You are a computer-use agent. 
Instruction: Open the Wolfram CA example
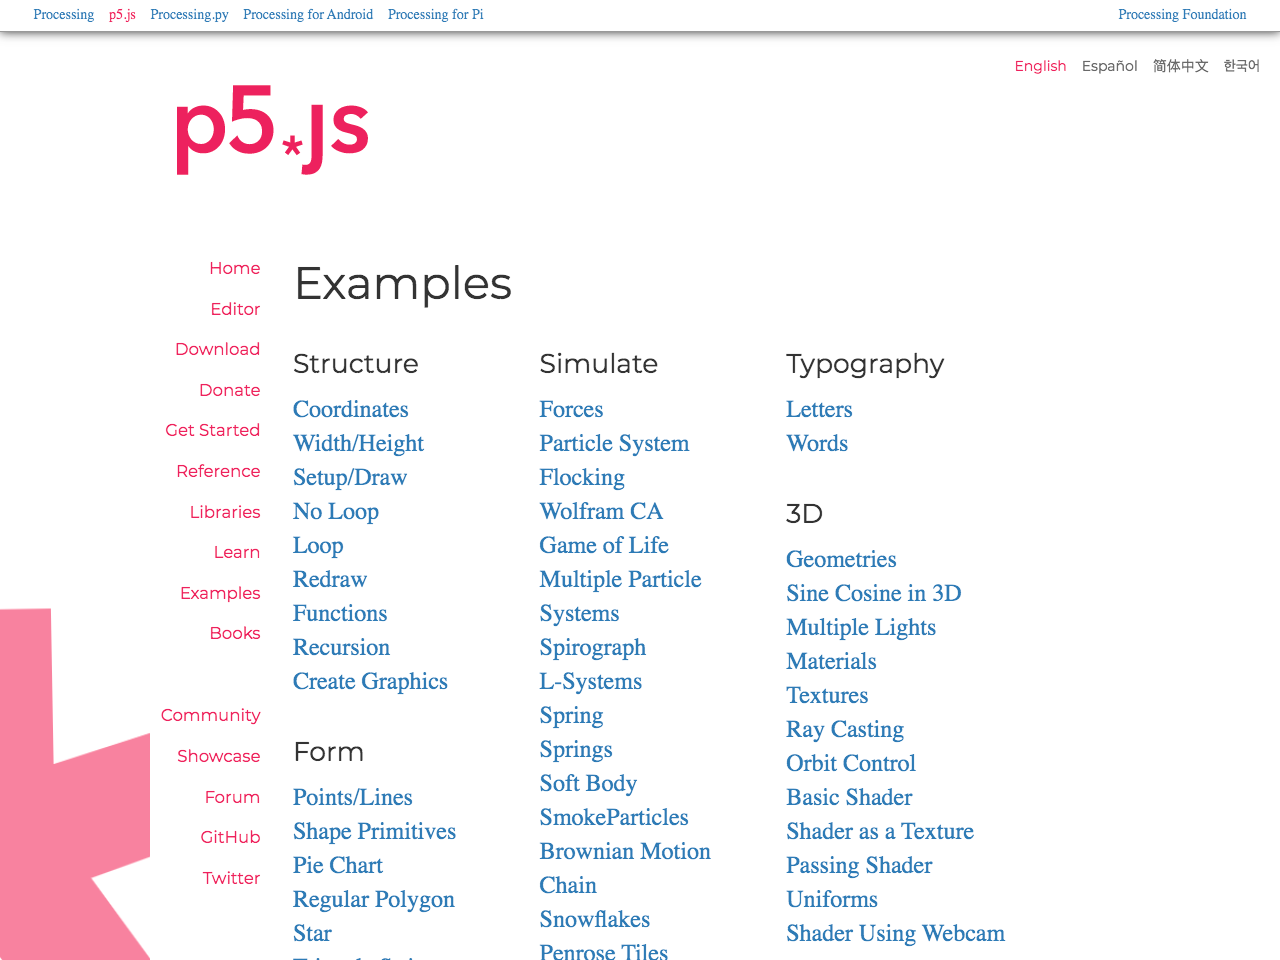pos(601,511)
